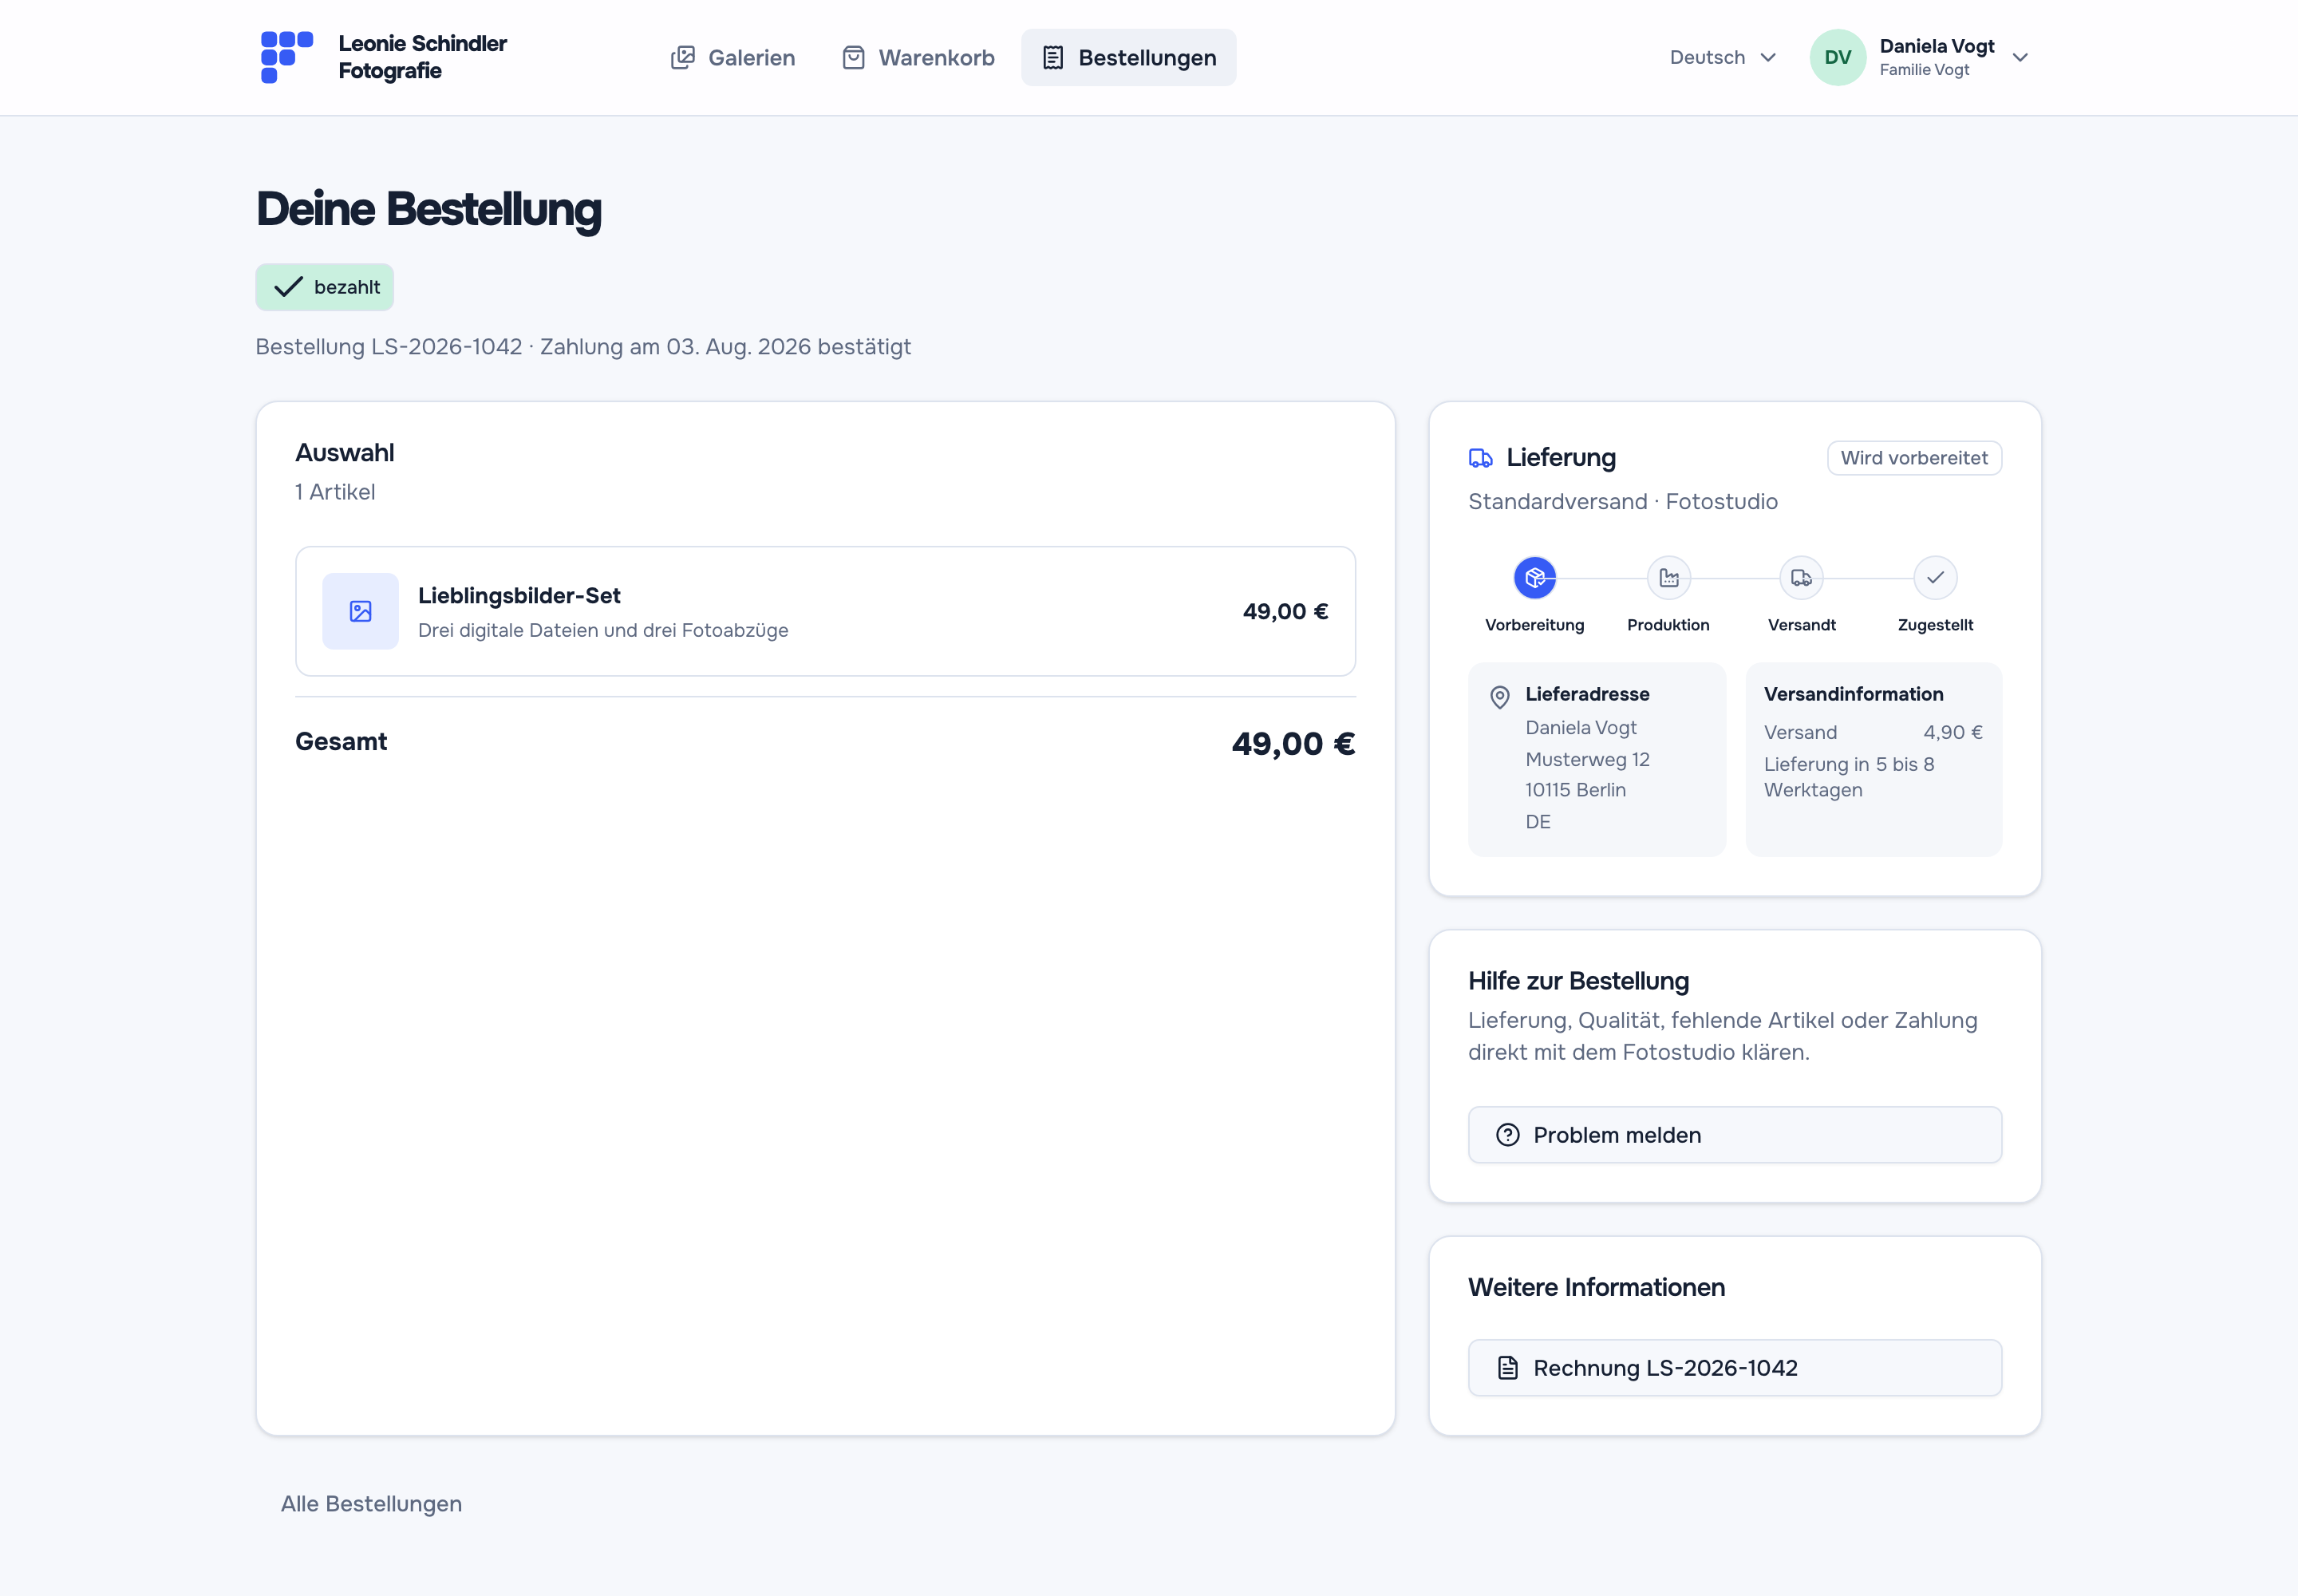Click the order number line LS-2026-1042

[x=583, y=347]
